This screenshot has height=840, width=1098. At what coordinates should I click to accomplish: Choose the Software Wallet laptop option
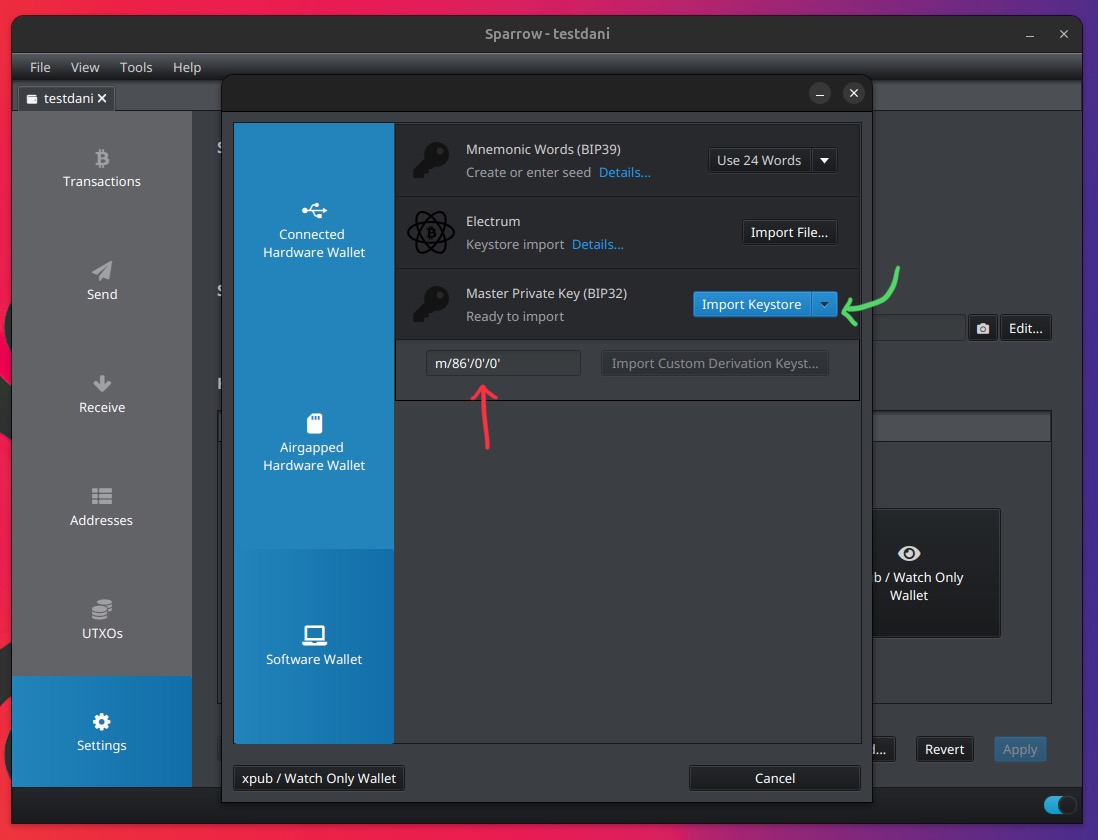[314, 645]
